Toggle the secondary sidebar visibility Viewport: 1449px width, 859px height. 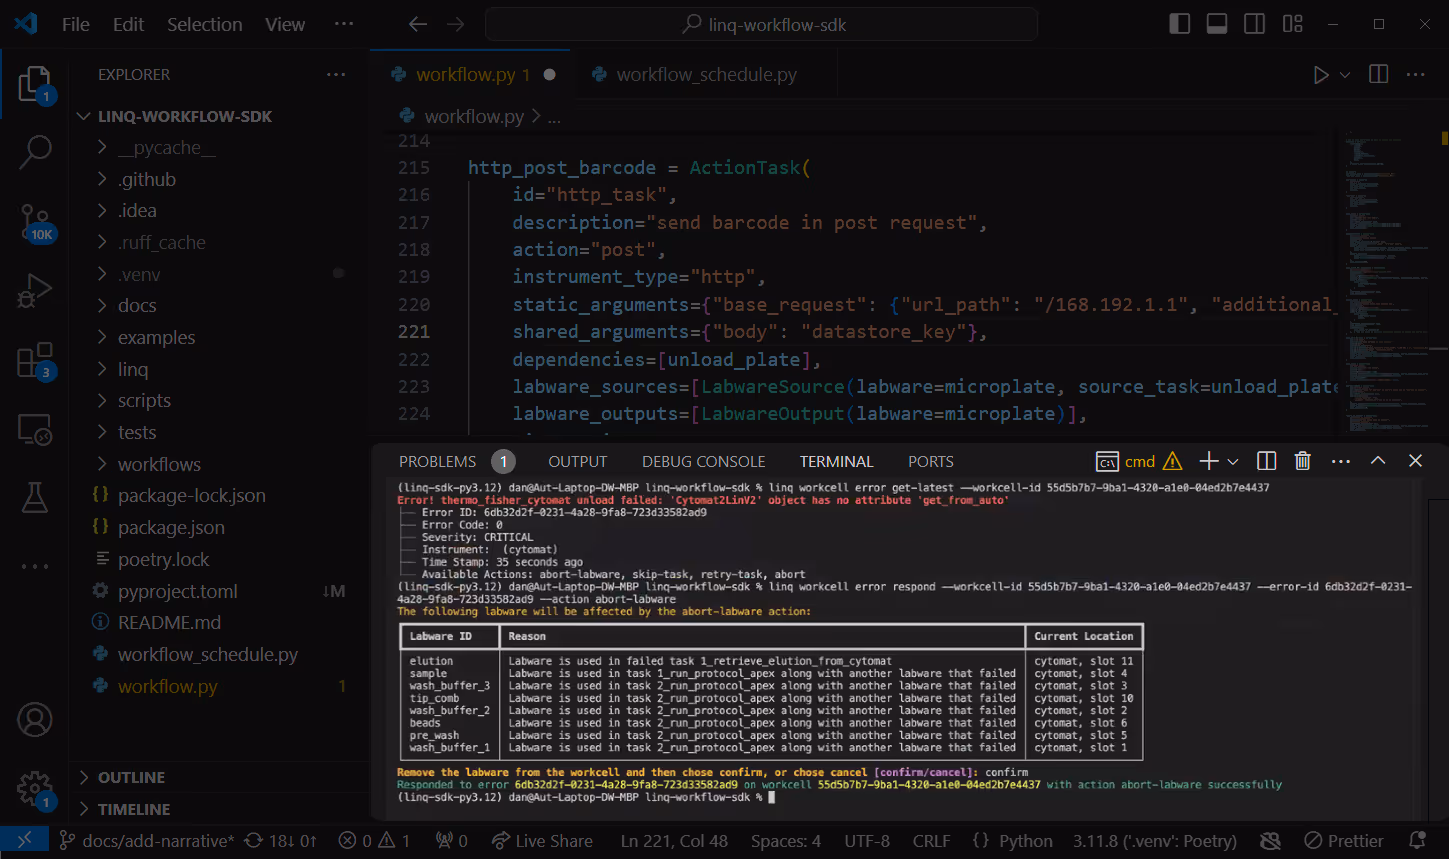[x=1254, y=23]
